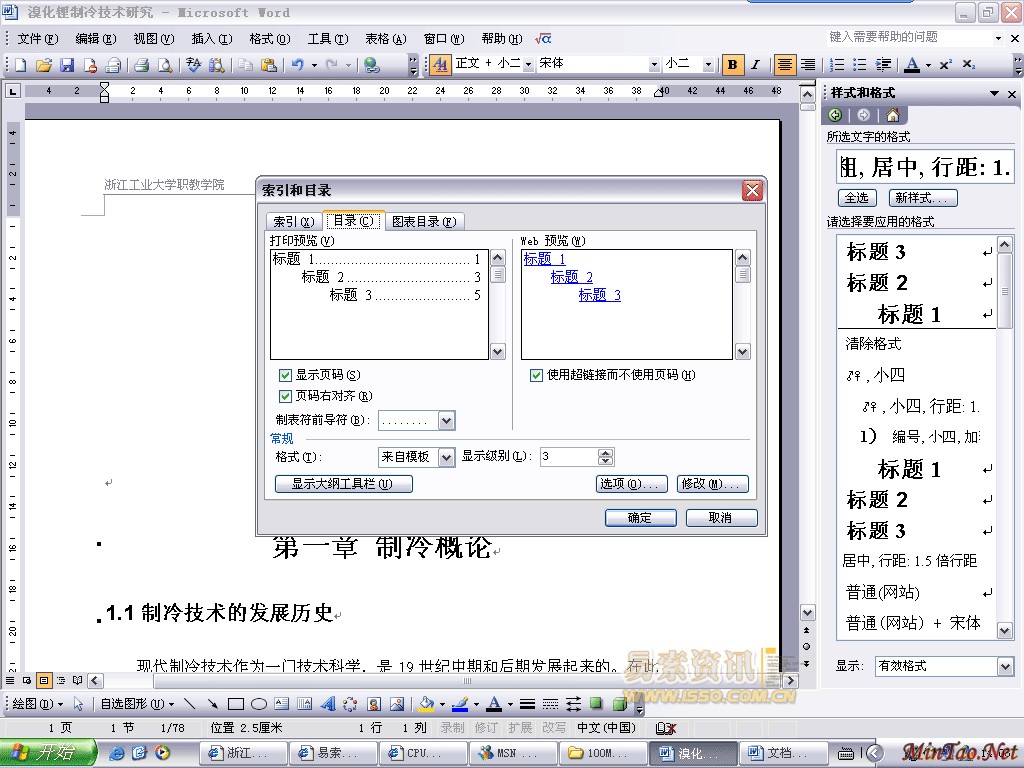This screenshot has width=1024, height=768.
Task: Click the Undo arrow icon
Action: 297,65
